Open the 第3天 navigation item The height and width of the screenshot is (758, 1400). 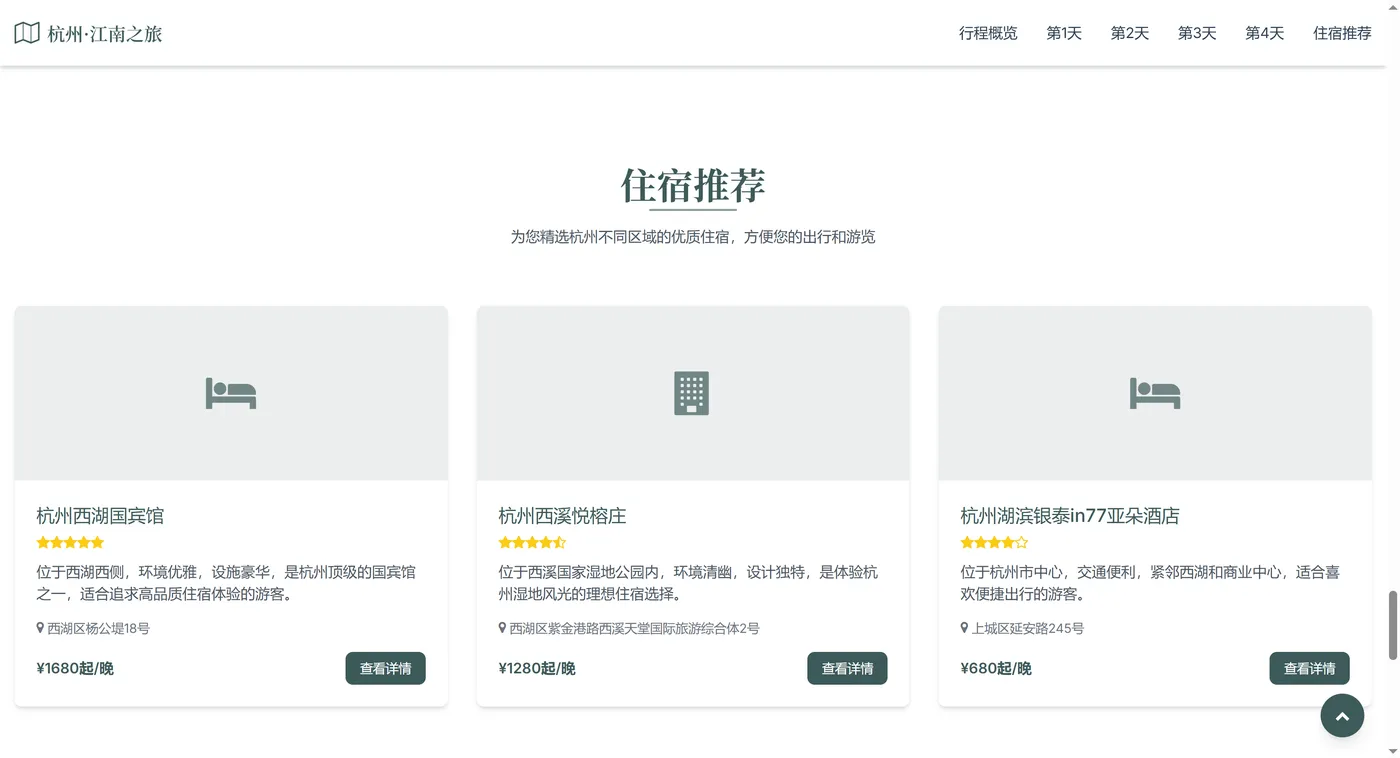(1196, 33)
